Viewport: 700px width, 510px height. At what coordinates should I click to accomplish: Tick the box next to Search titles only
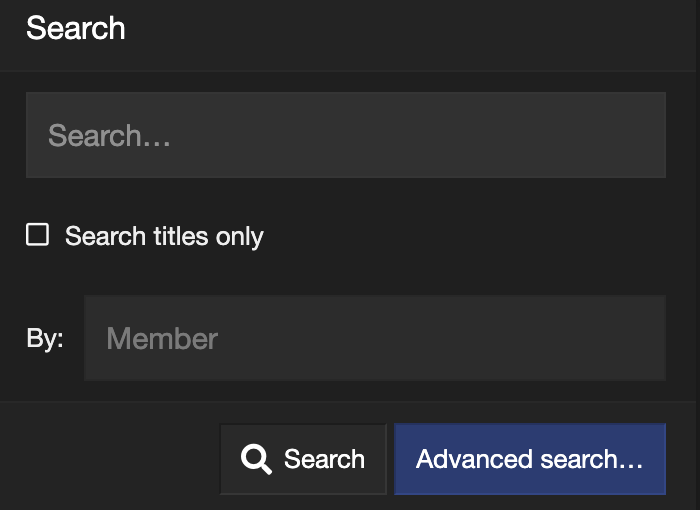click(38, 235)
